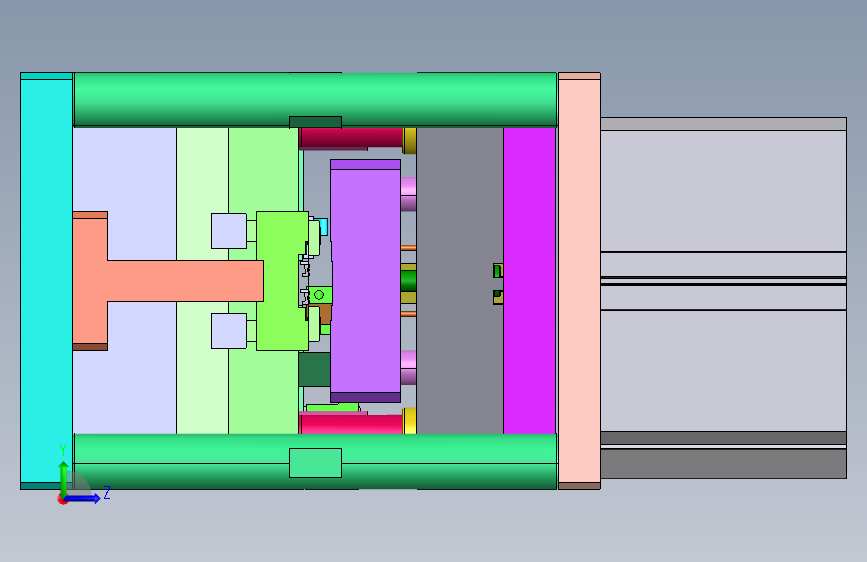Screen dimensions: 867x562
Task: Select the bright green central block
Action: 281,281
